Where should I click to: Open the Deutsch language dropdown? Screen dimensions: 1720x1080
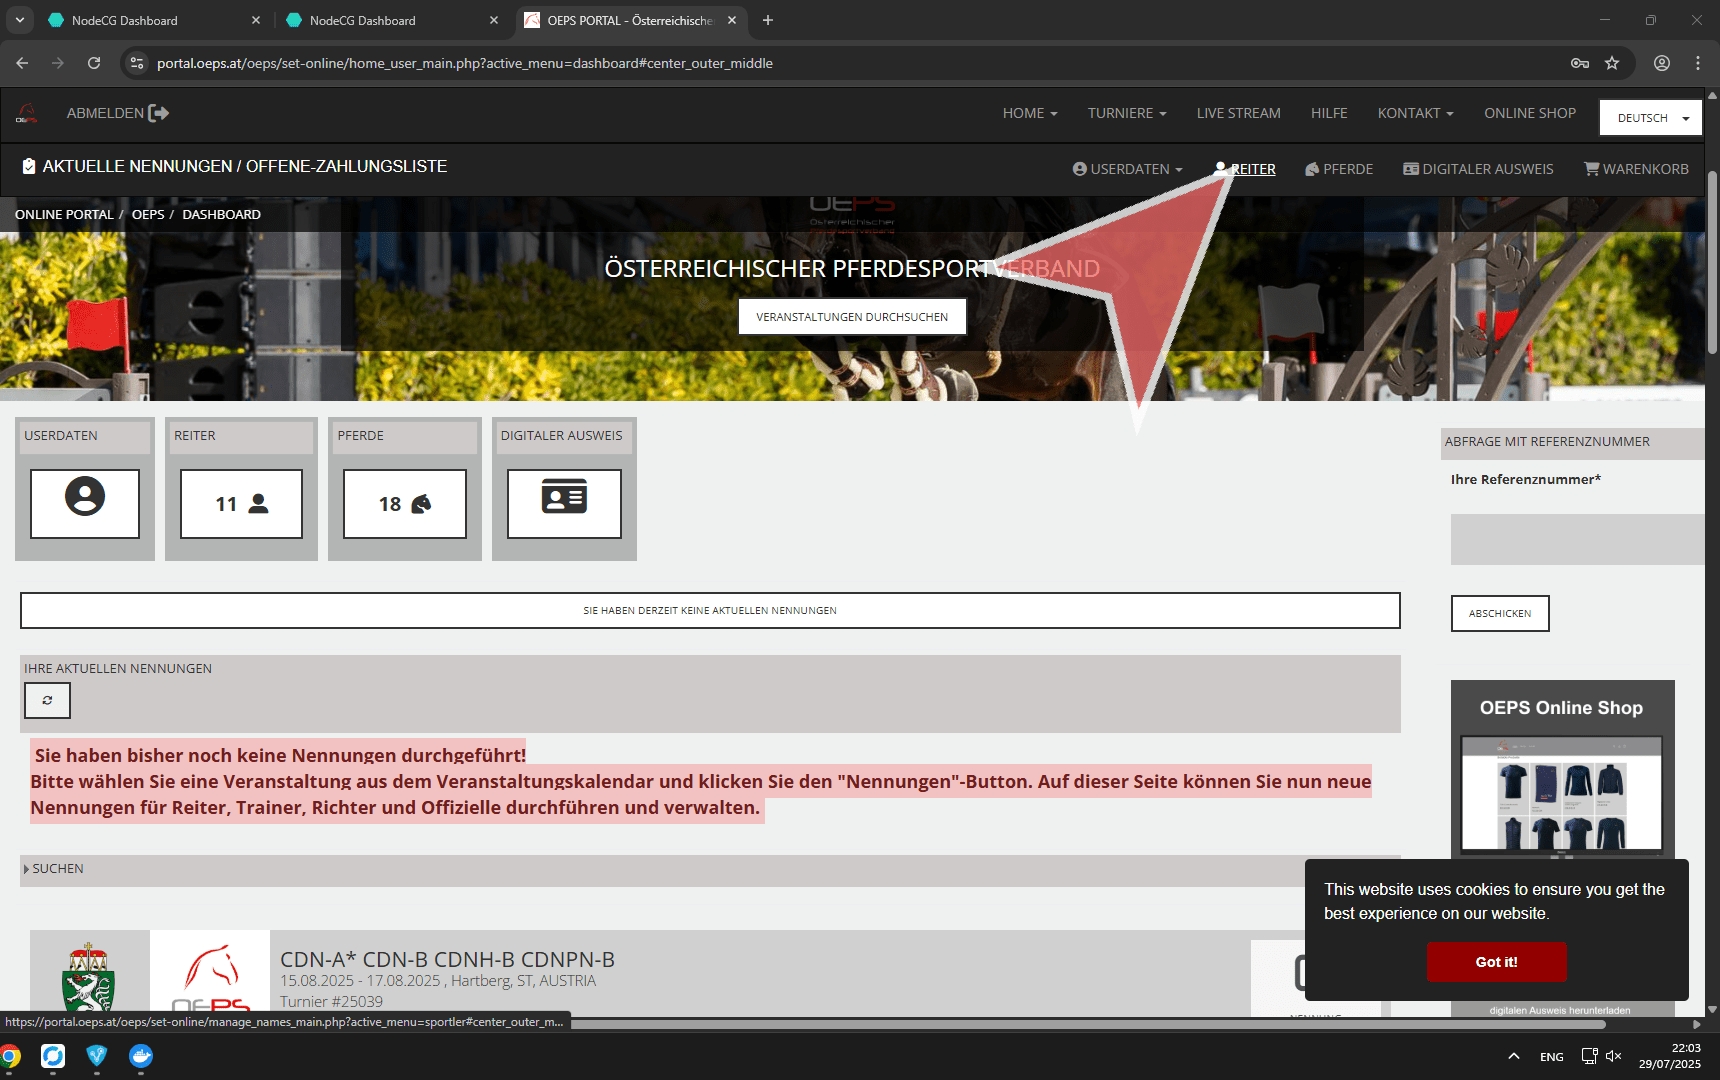click(1651, 118)
